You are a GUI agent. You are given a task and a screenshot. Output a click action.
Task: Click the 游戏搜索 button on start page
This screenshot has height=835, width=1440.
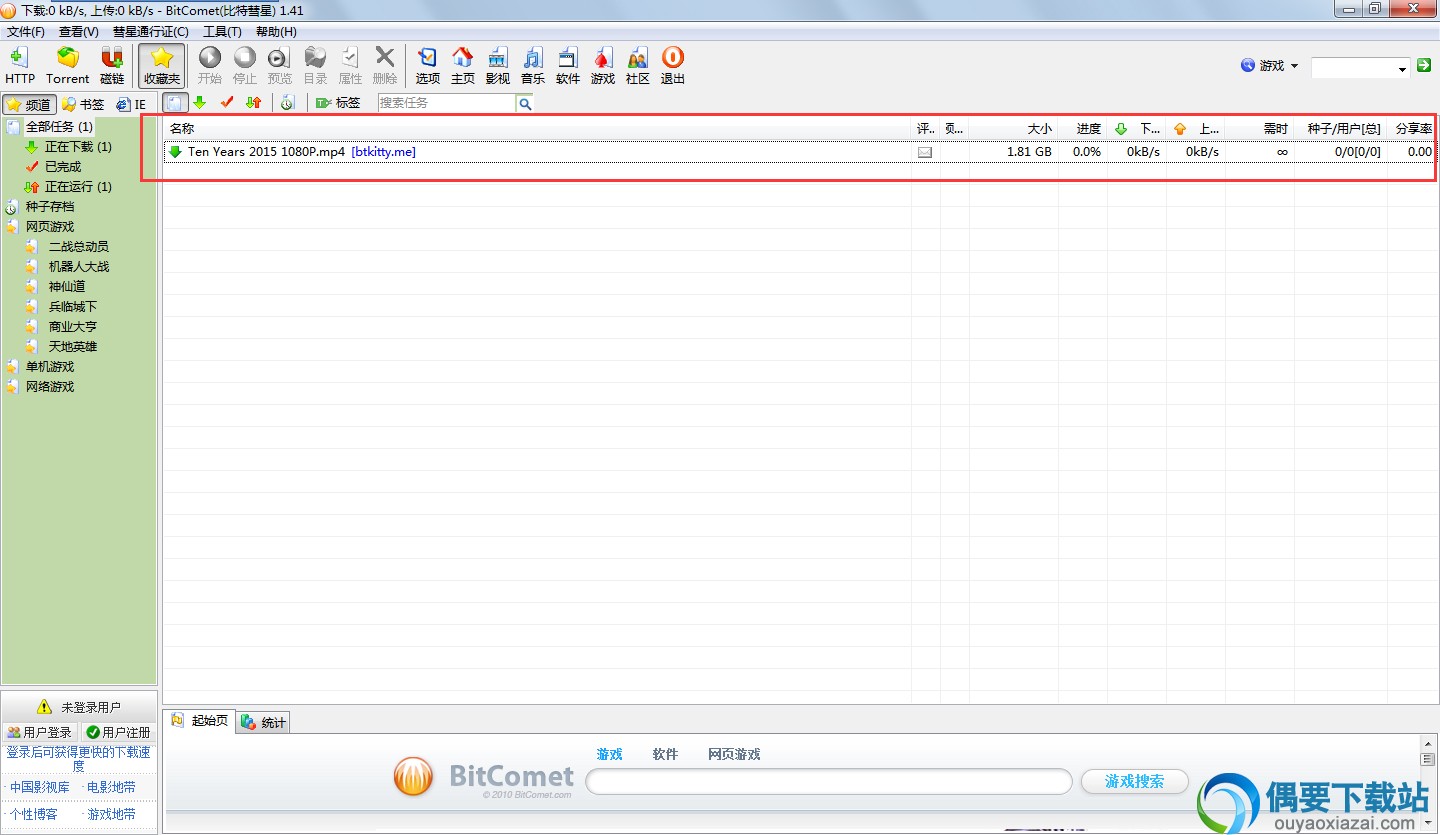click(1135, 782)
